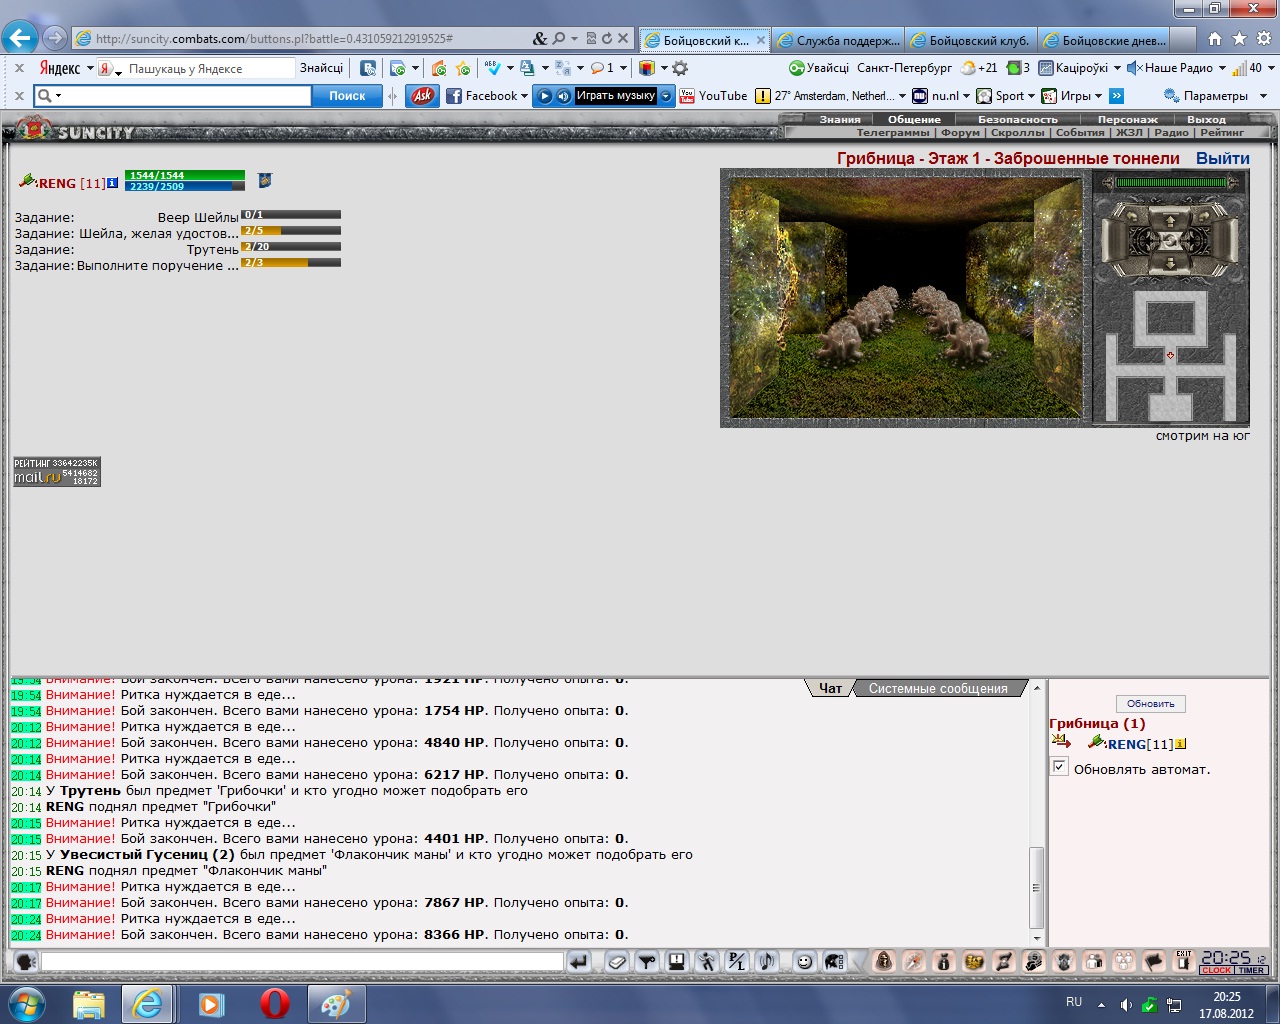Viewport: 1280px width, 1024px height.
Task: Switch to the 'Системные сообщения' chat tab
Action: [x=938, y=689]
